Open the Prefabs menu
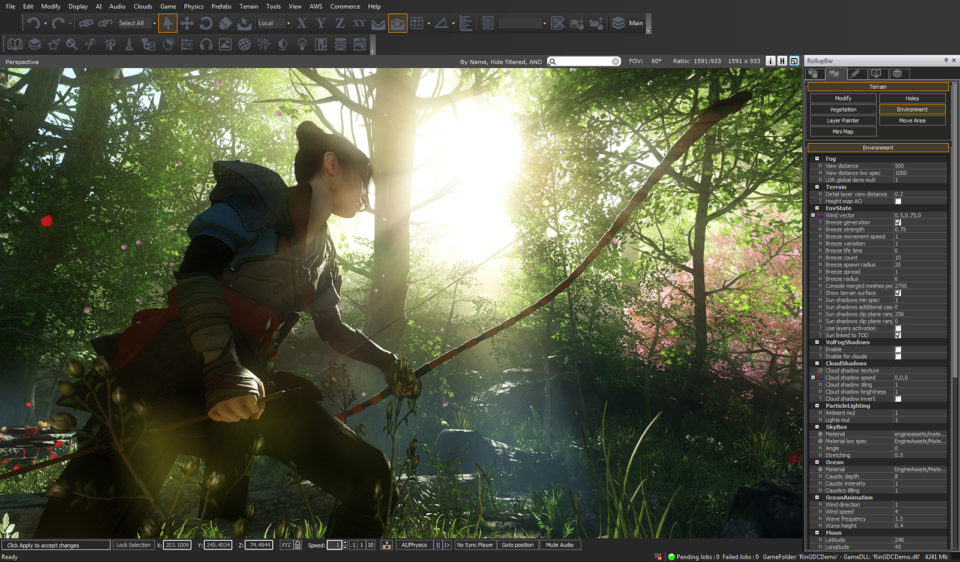This screenshot has width=960, height=562. [222, 6]
